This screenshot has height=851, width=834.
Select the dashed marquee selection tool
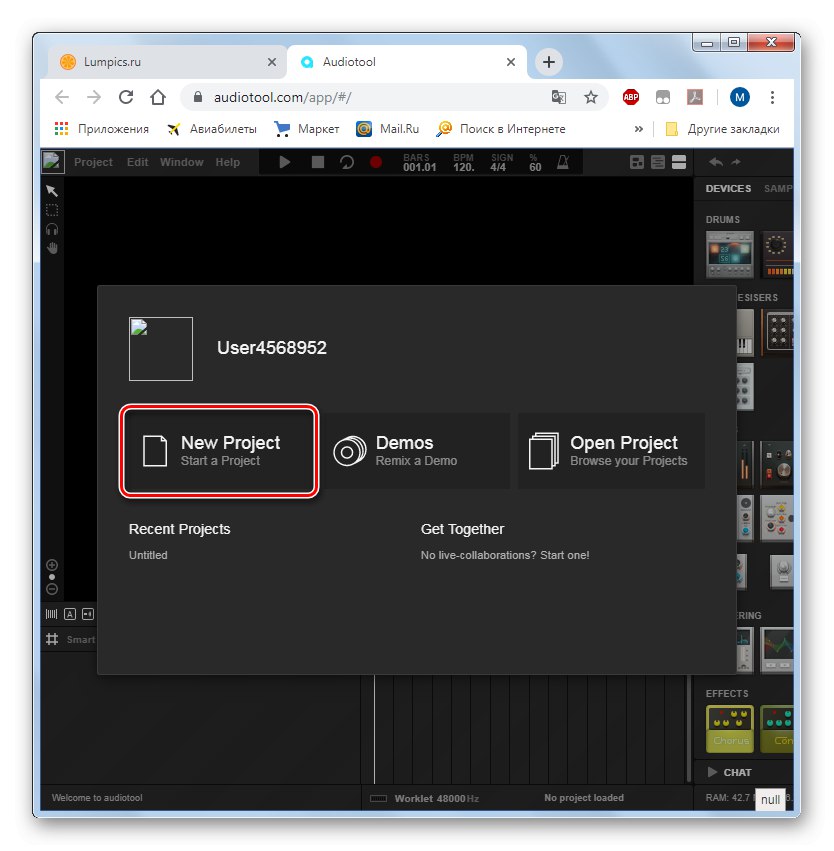click(x=52, y=210)
